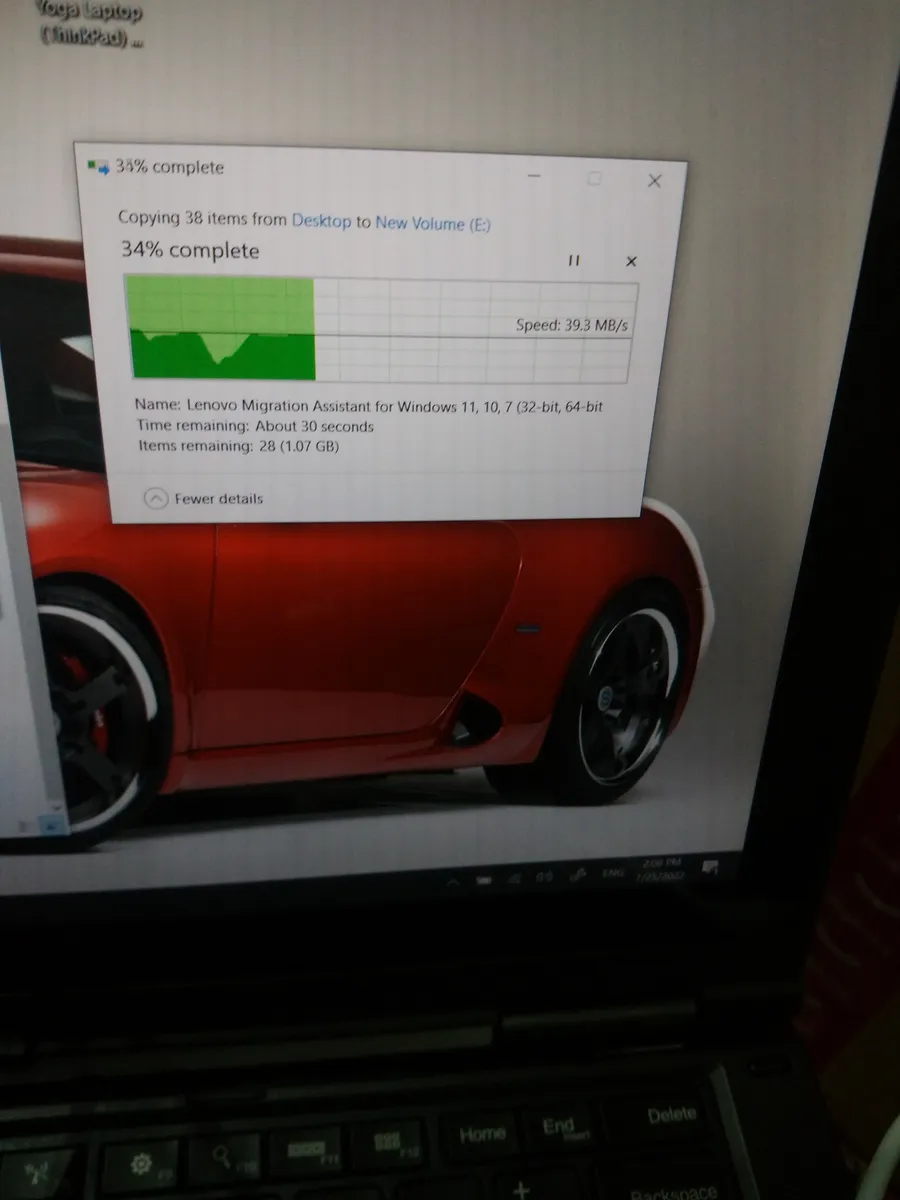Close the copy progress window
900x1200 pixels.
(654, 181)
